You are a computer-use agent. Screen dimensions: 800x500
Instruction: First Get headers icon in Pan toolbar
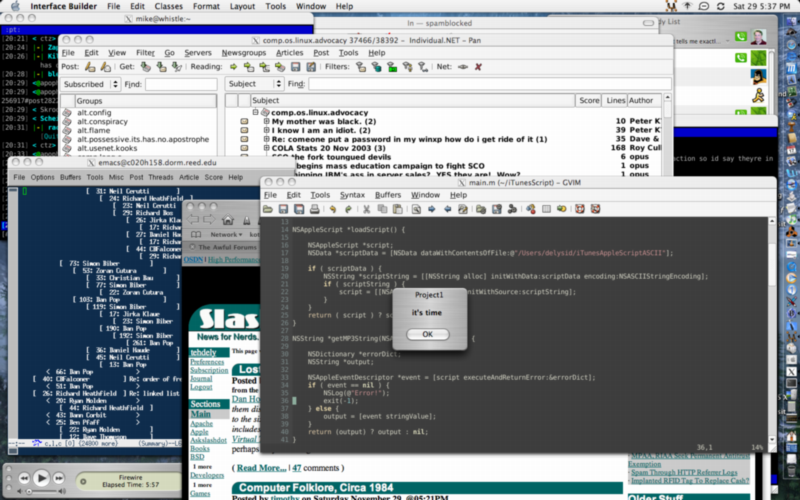tap(146, 67)
